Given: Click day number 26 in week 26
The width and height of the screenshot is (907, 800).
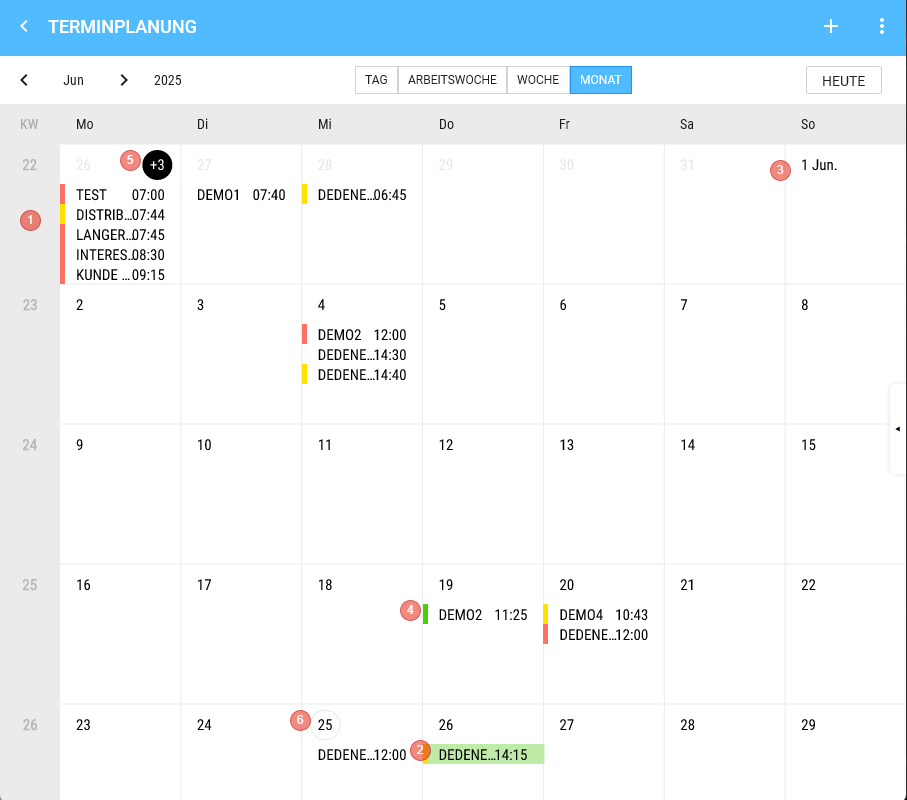Looking at the screenshot, I should (x=446, y=725).
